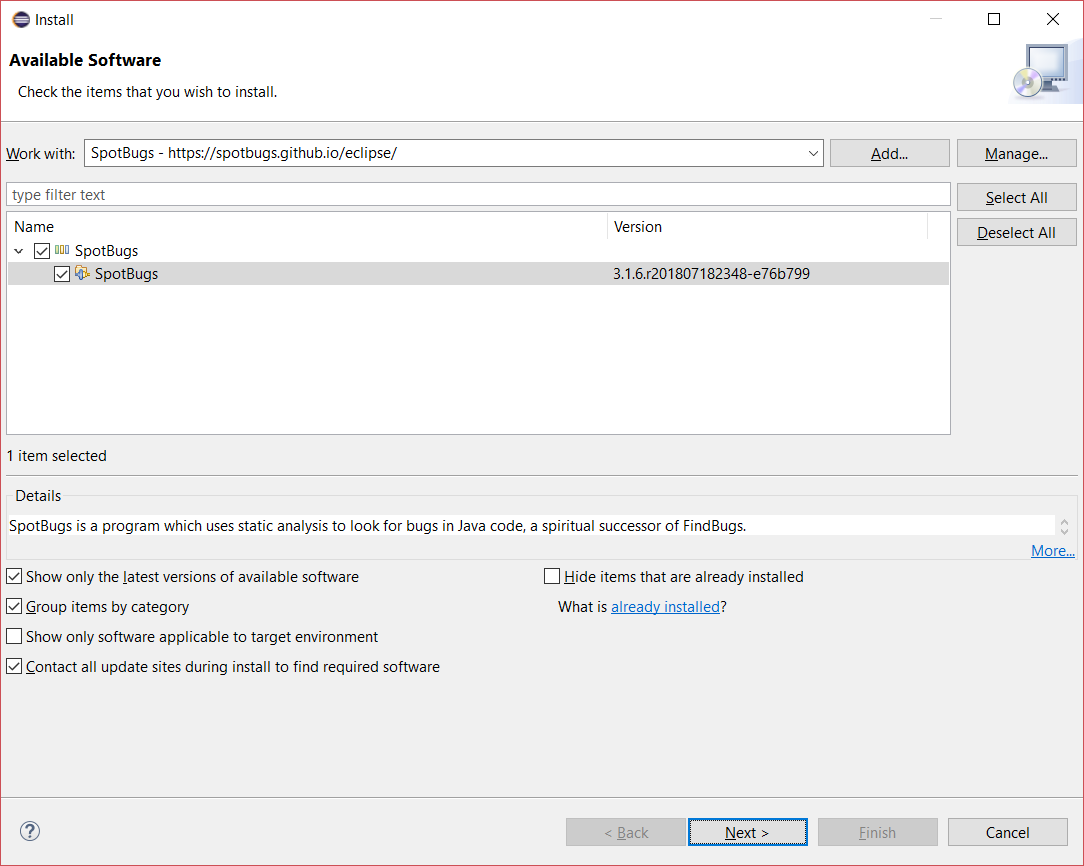Uncheck the SpotBugs feature checkbox
Screen dimensions: 1084x866
click(x=62, y=274)
